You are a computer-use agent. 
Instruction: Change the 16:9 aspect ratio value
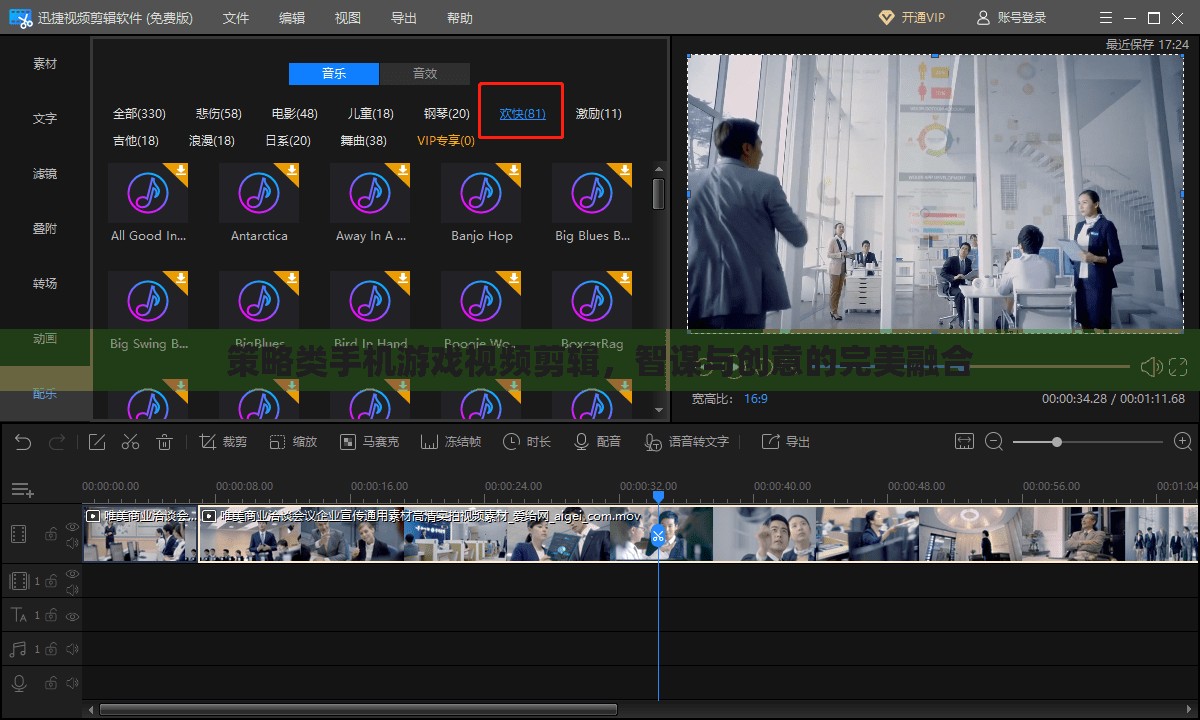click(755, 399)
